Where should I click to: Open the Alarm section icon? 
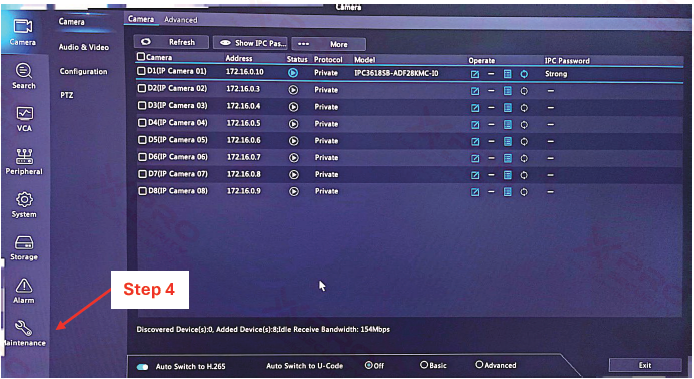point(23,291)
